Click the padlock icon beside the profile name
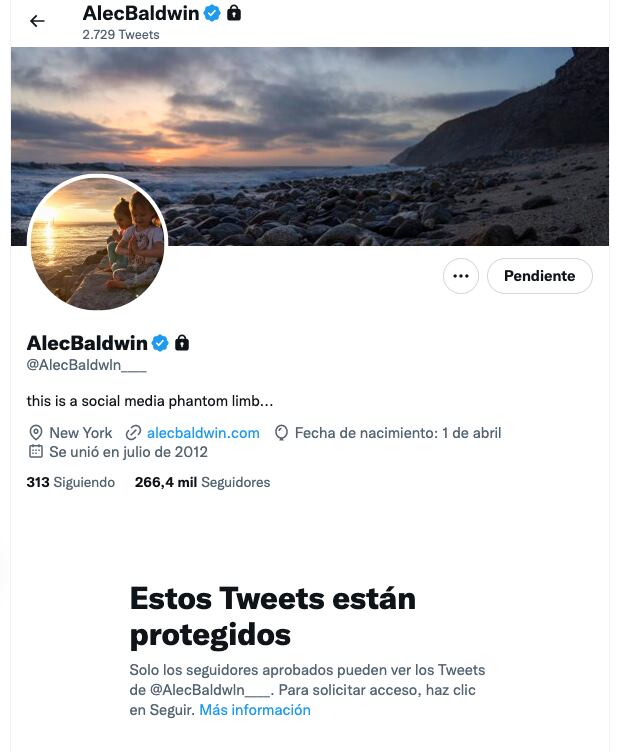 point(182,342)
